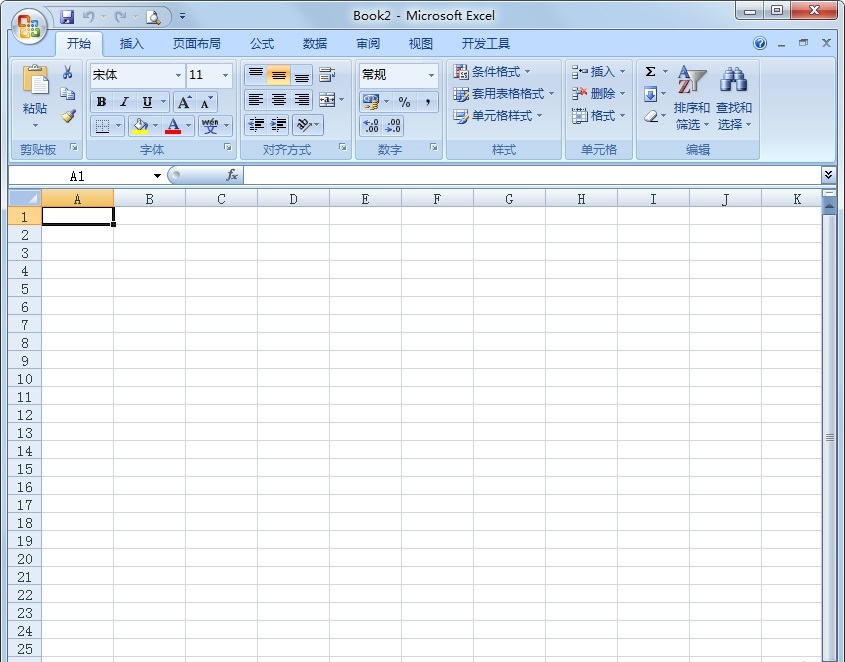Increase indent in alignment group

pyautogui.click(x=278, y=125)
